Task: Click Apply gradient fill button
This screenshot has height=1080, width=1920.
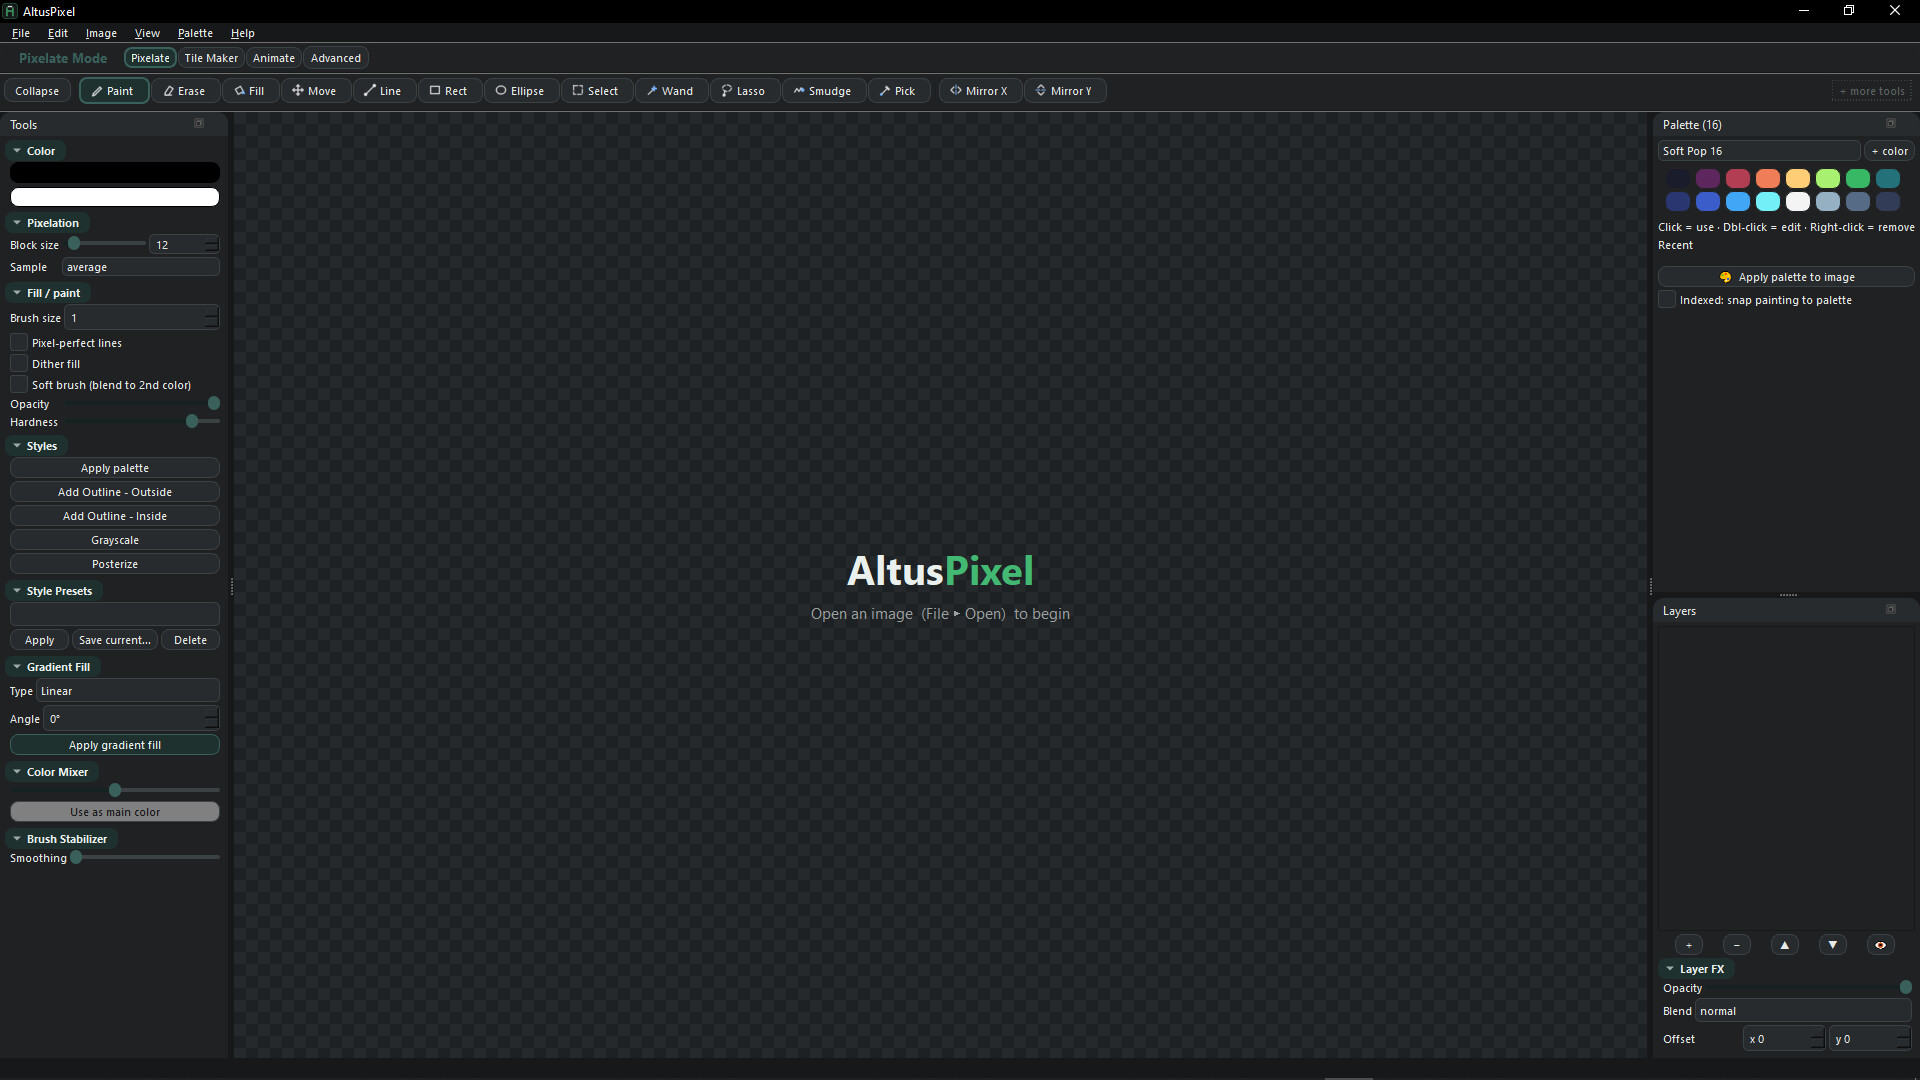Action: tap(115, 745)
